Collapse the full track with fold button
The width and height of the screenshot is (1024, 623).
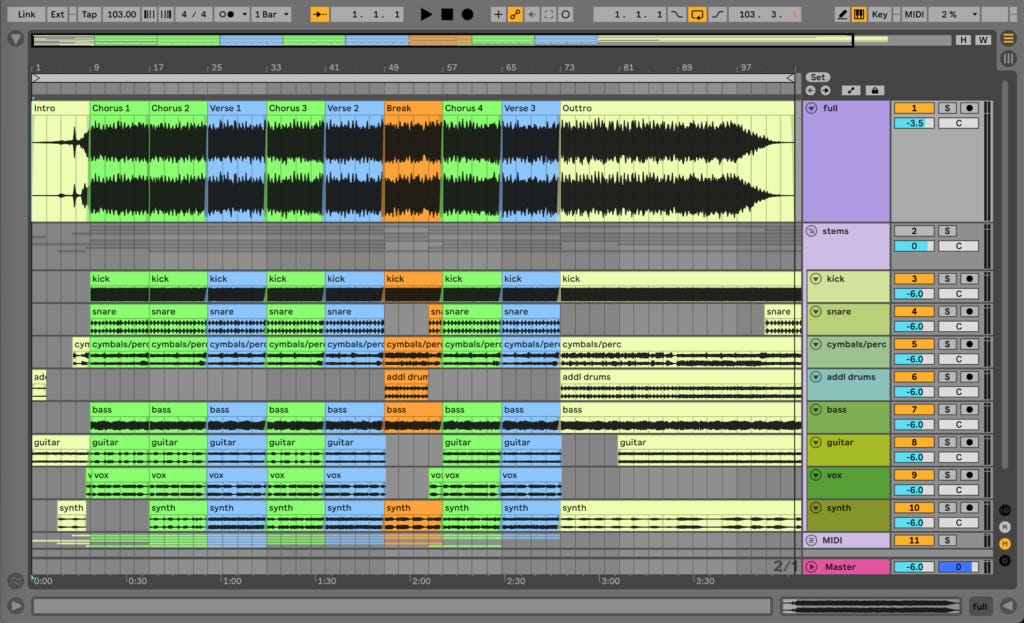tap(811, 108)
